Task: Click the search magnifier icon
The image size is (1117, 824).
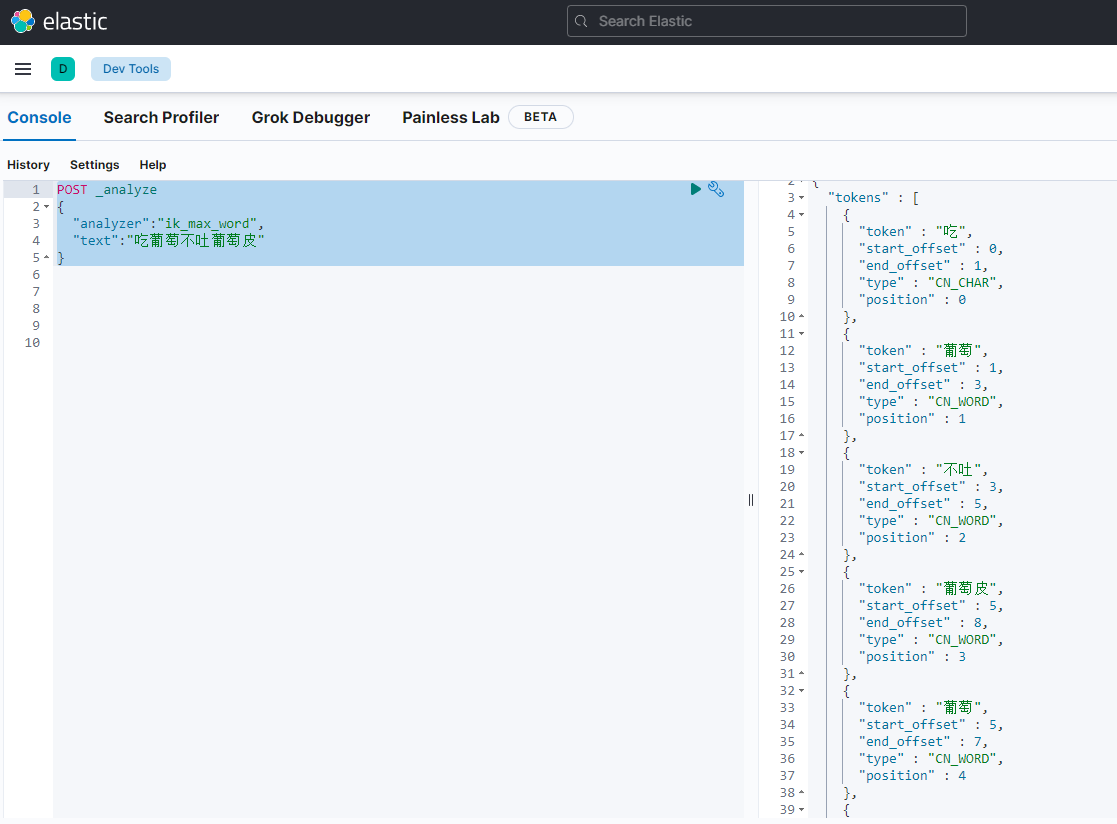Action: 581,21
